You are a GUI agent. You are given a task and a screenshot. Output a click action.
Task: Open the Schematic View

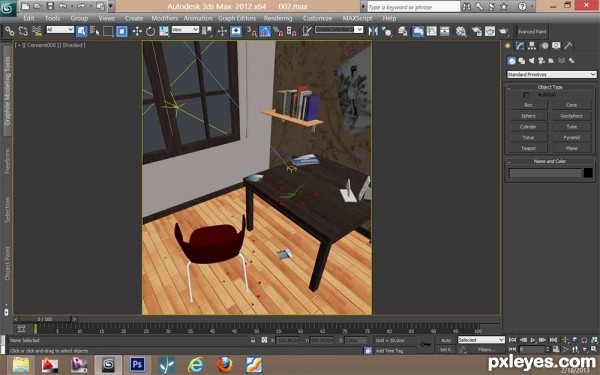(445, 31)
